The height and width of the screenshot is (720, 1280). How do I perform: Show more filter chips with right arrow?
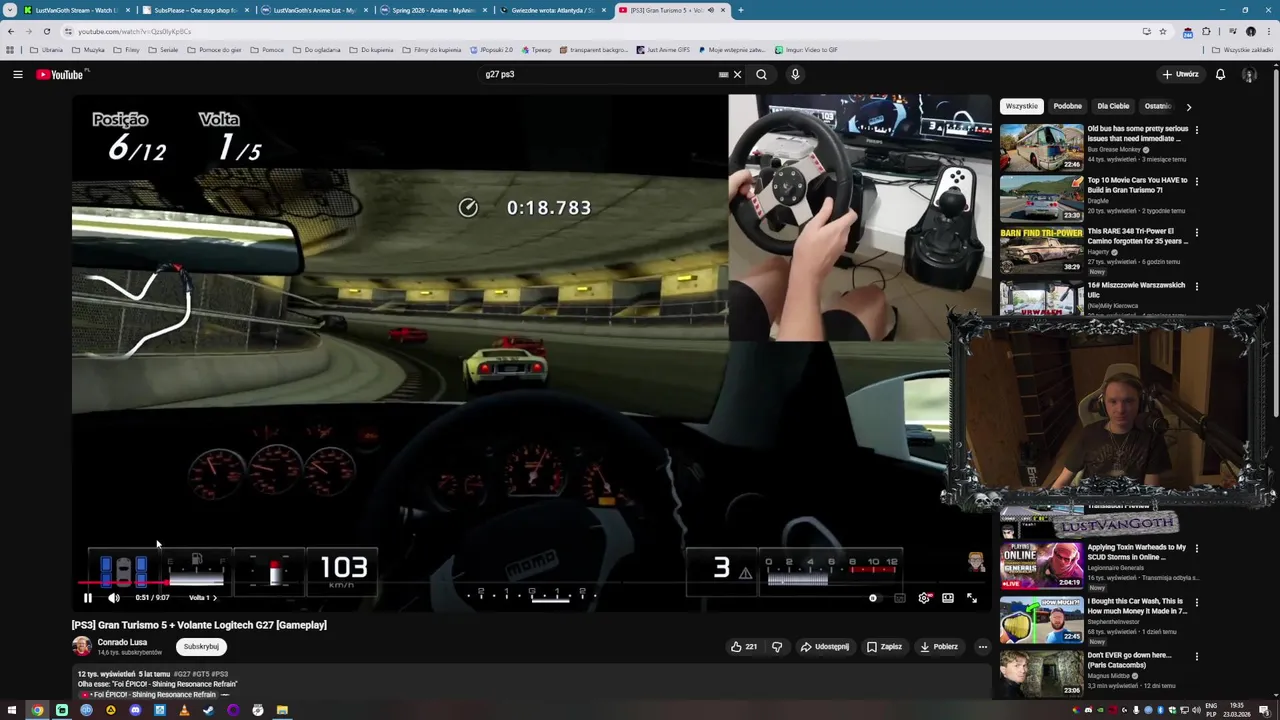[x=1188, y=106]
